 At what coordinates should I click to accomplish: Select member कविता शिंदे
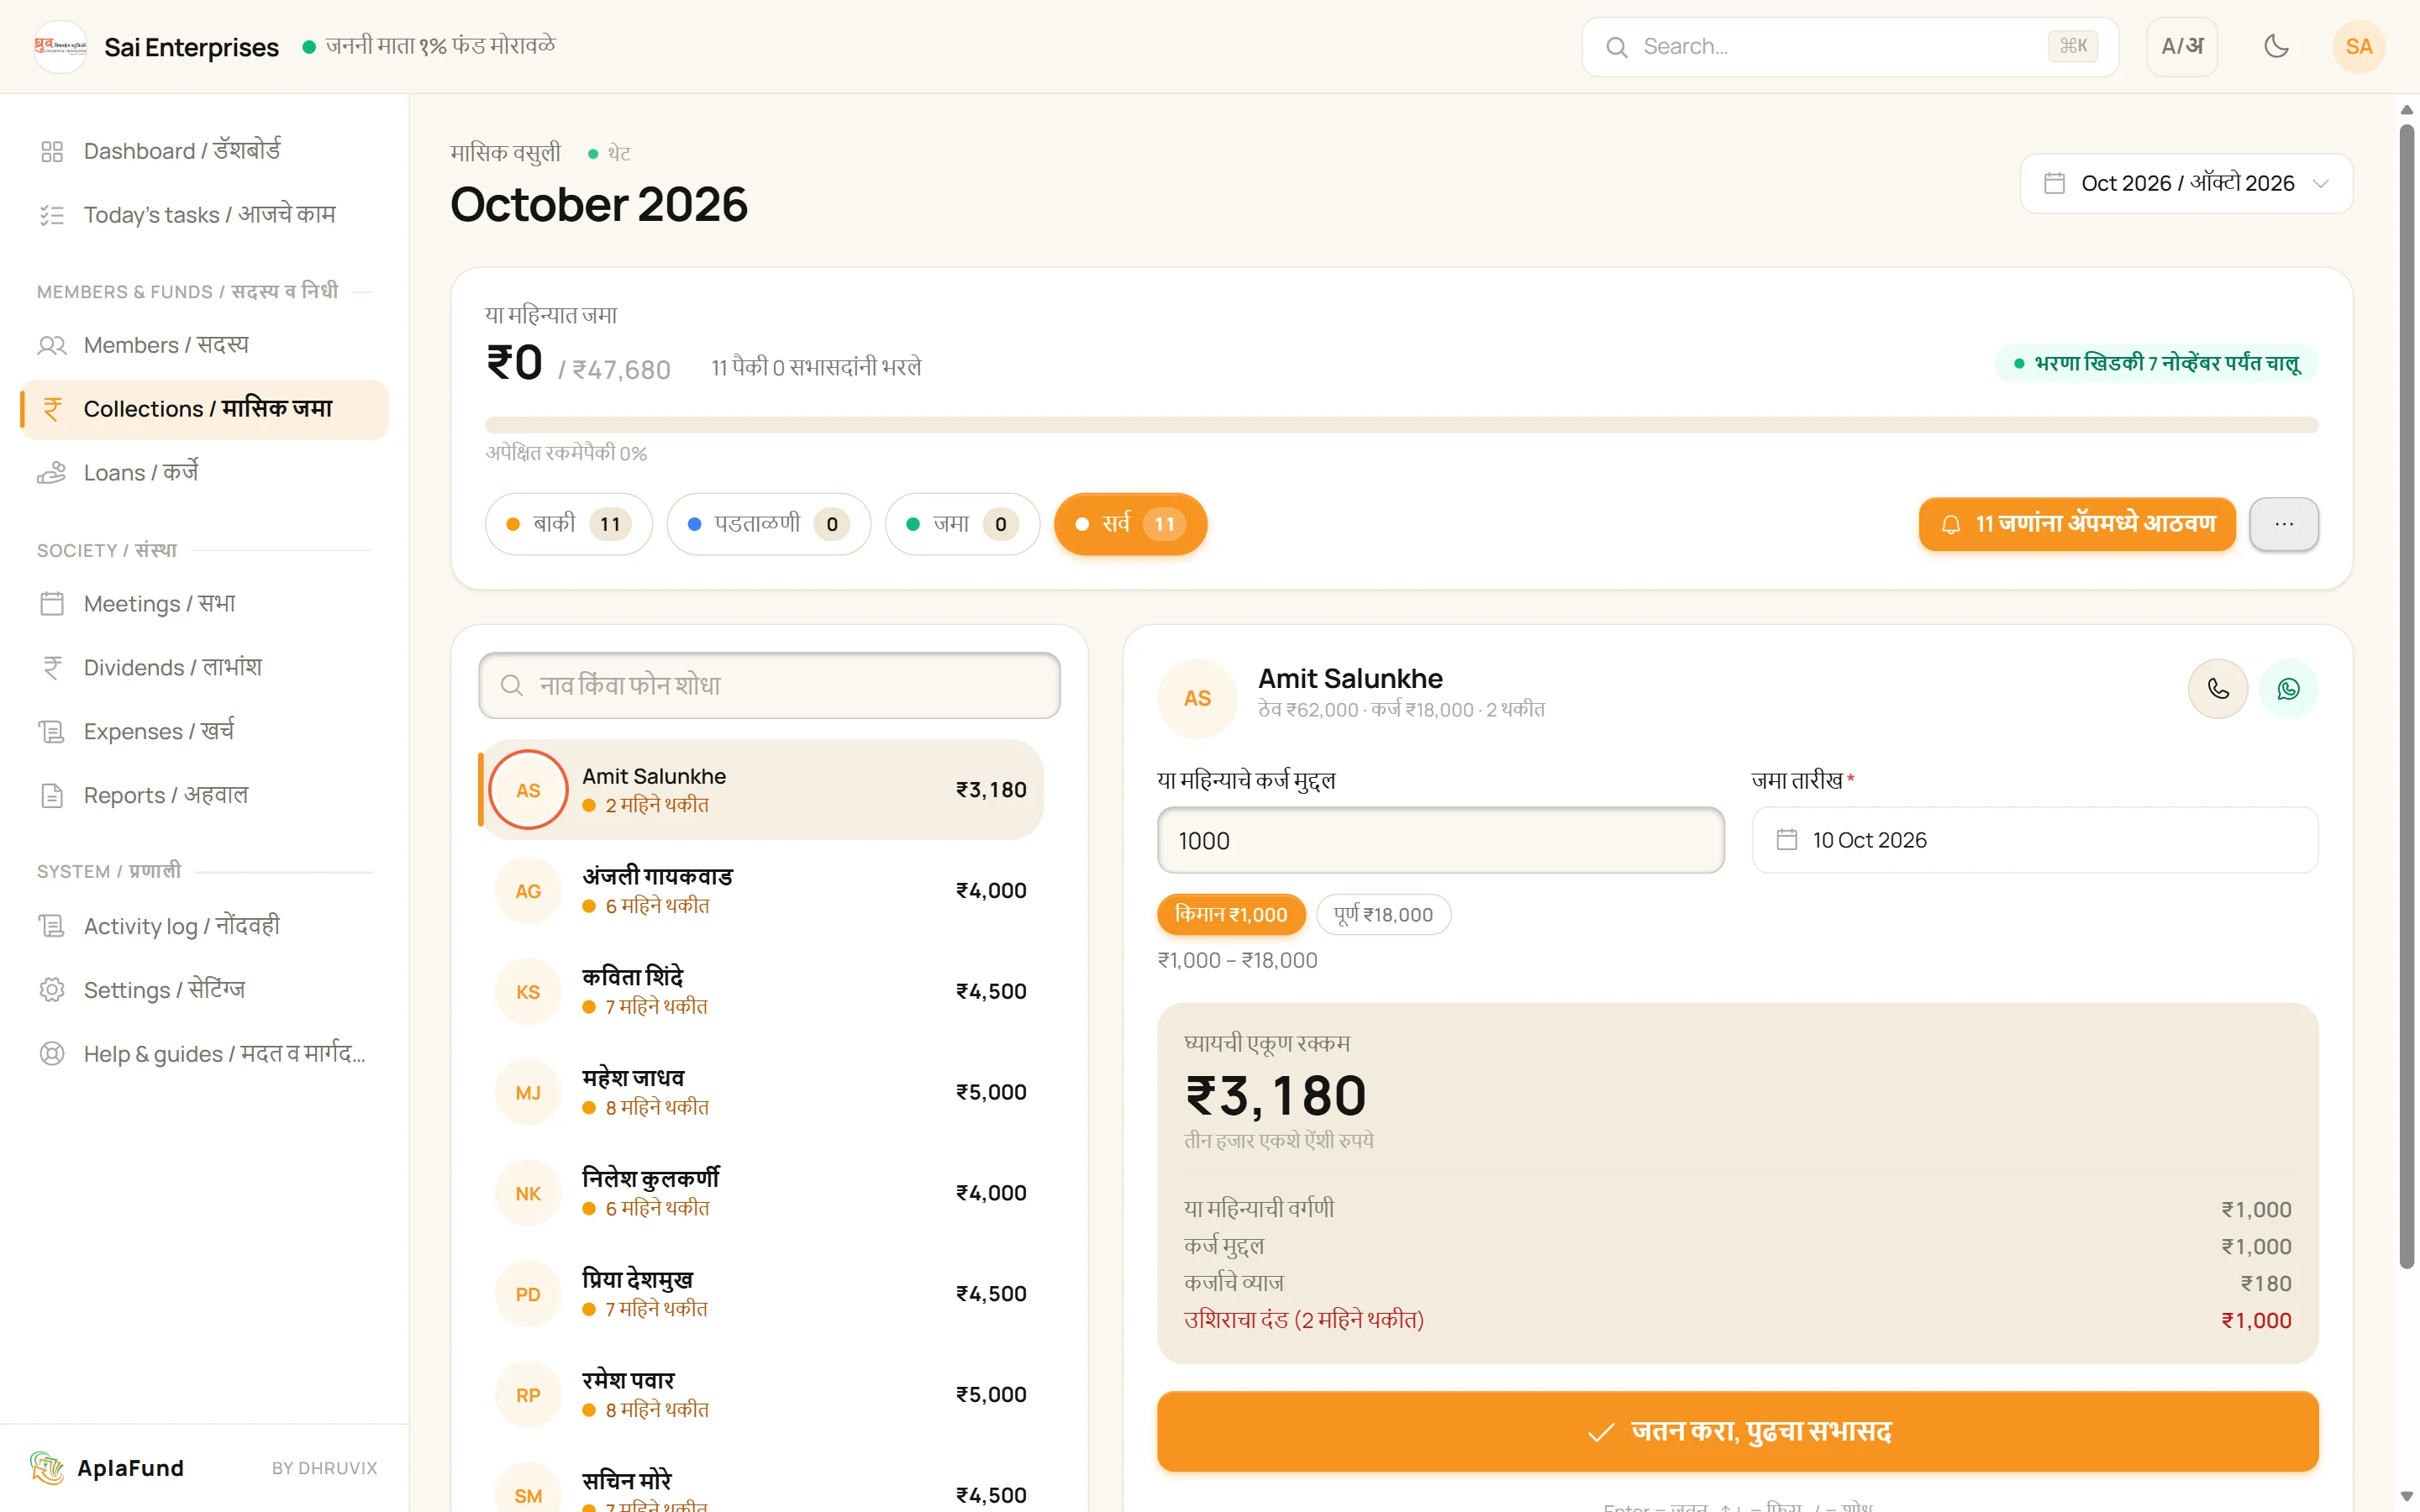click(761, 992)
